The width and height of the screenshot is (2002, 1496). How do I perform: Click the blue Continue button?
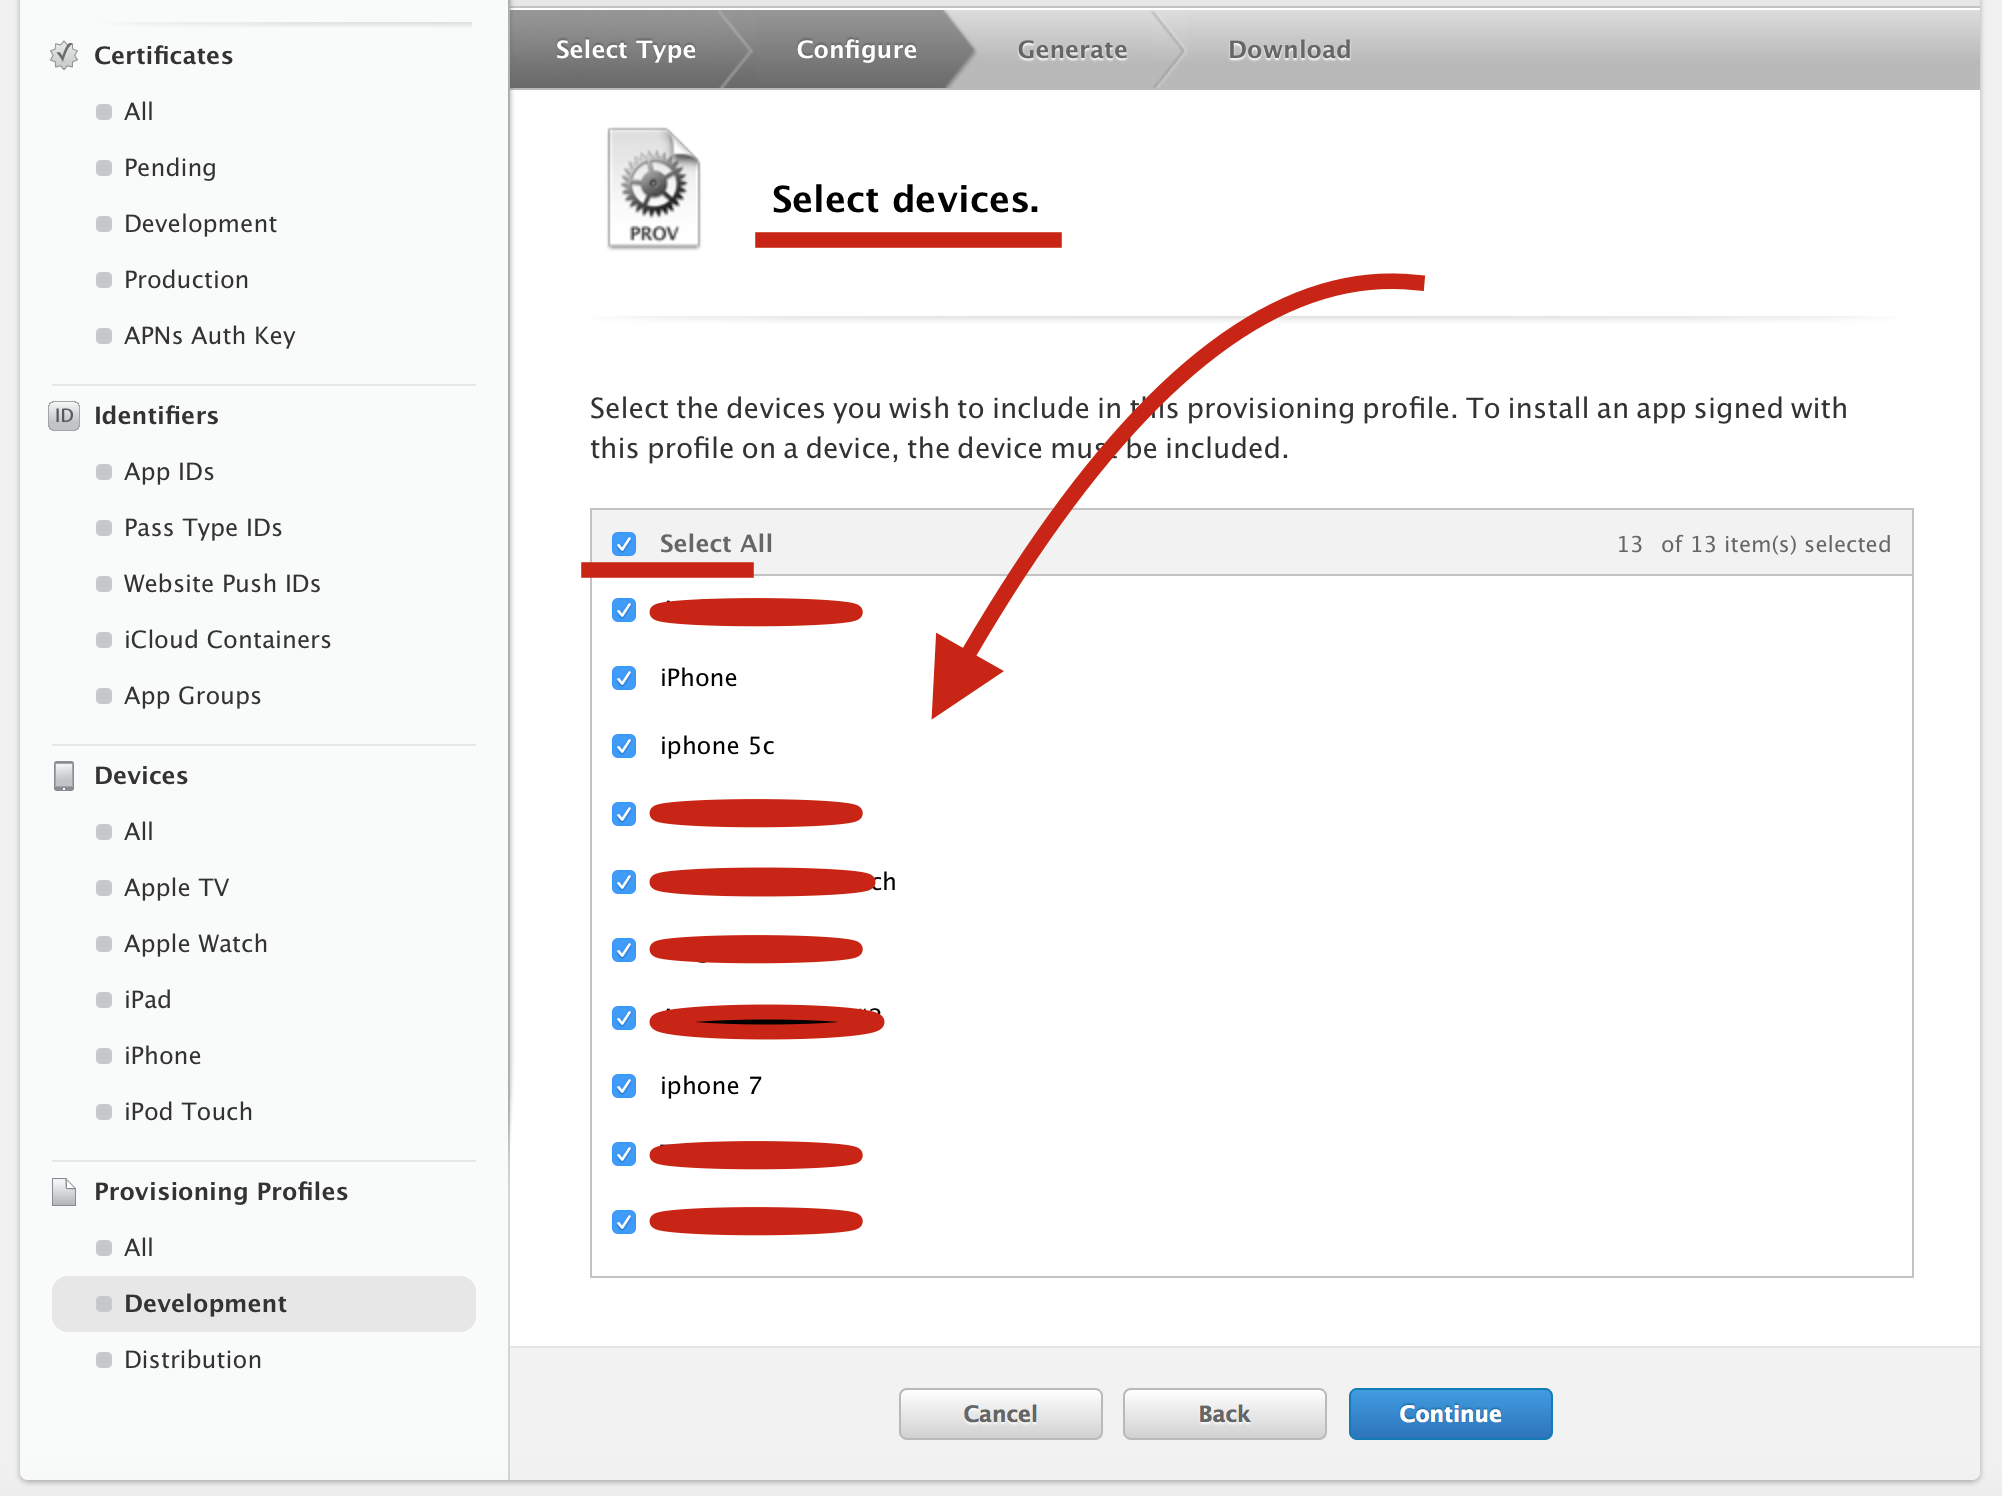click(1450, 1413)
